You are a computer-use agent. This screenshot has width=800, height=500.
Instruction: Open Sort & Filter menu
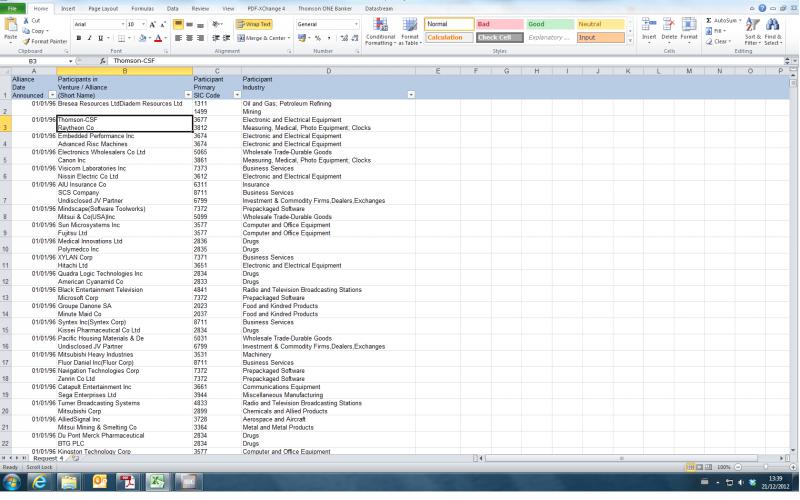click(x=753, y=32)
